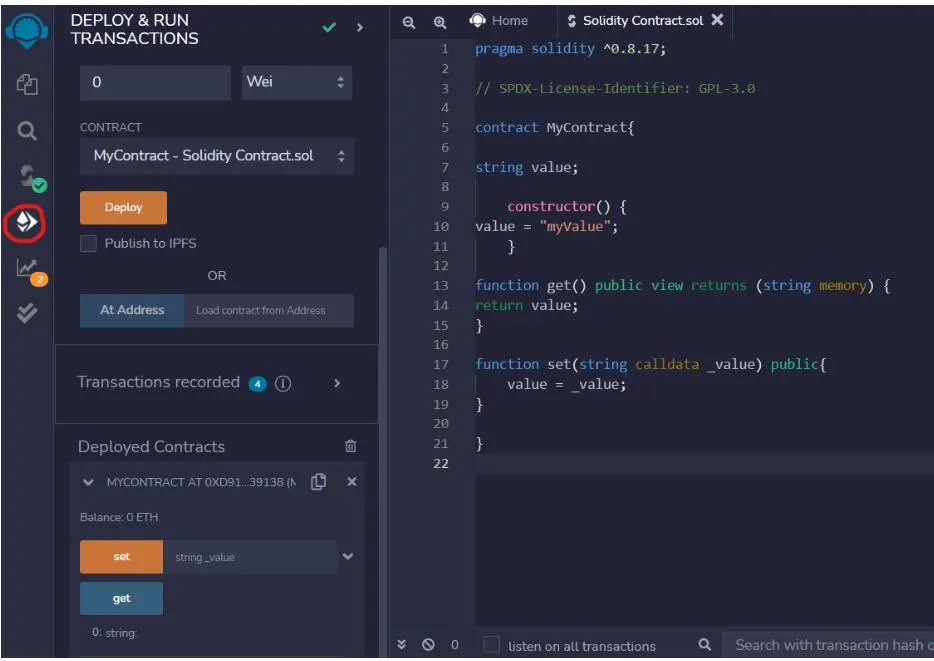934x661 pixels.
Task: Click the 'Deployed Contracts' heading
Action: [151, 447]
